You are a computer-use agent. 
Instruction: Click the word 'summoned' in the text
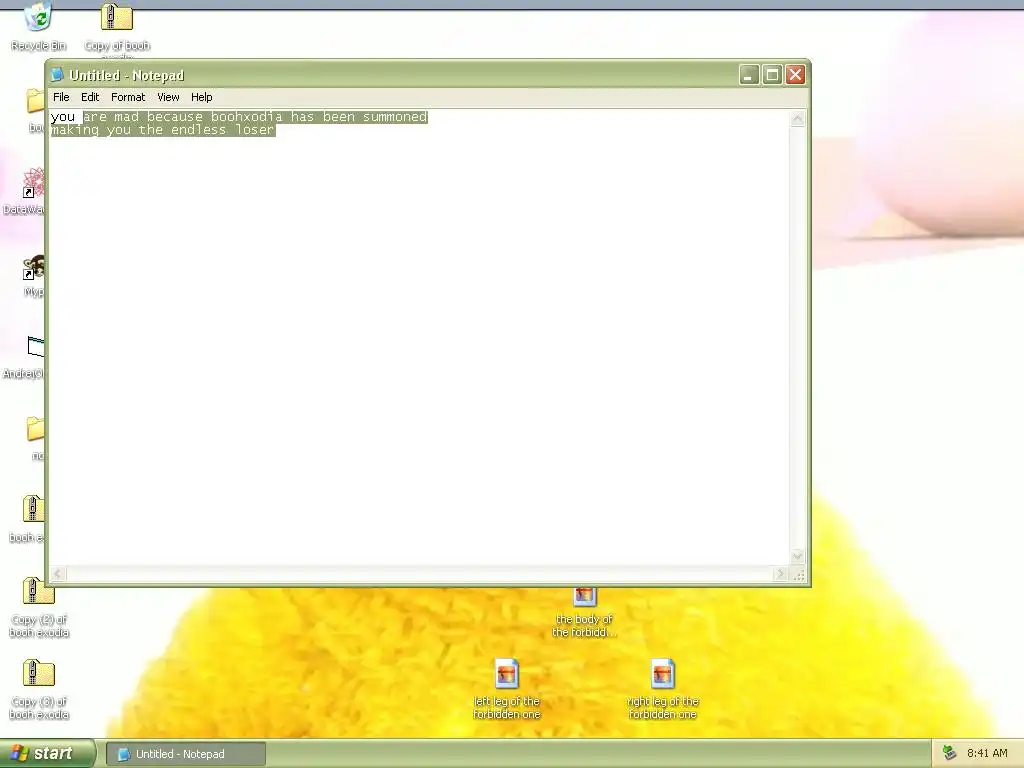click(394, 117)
